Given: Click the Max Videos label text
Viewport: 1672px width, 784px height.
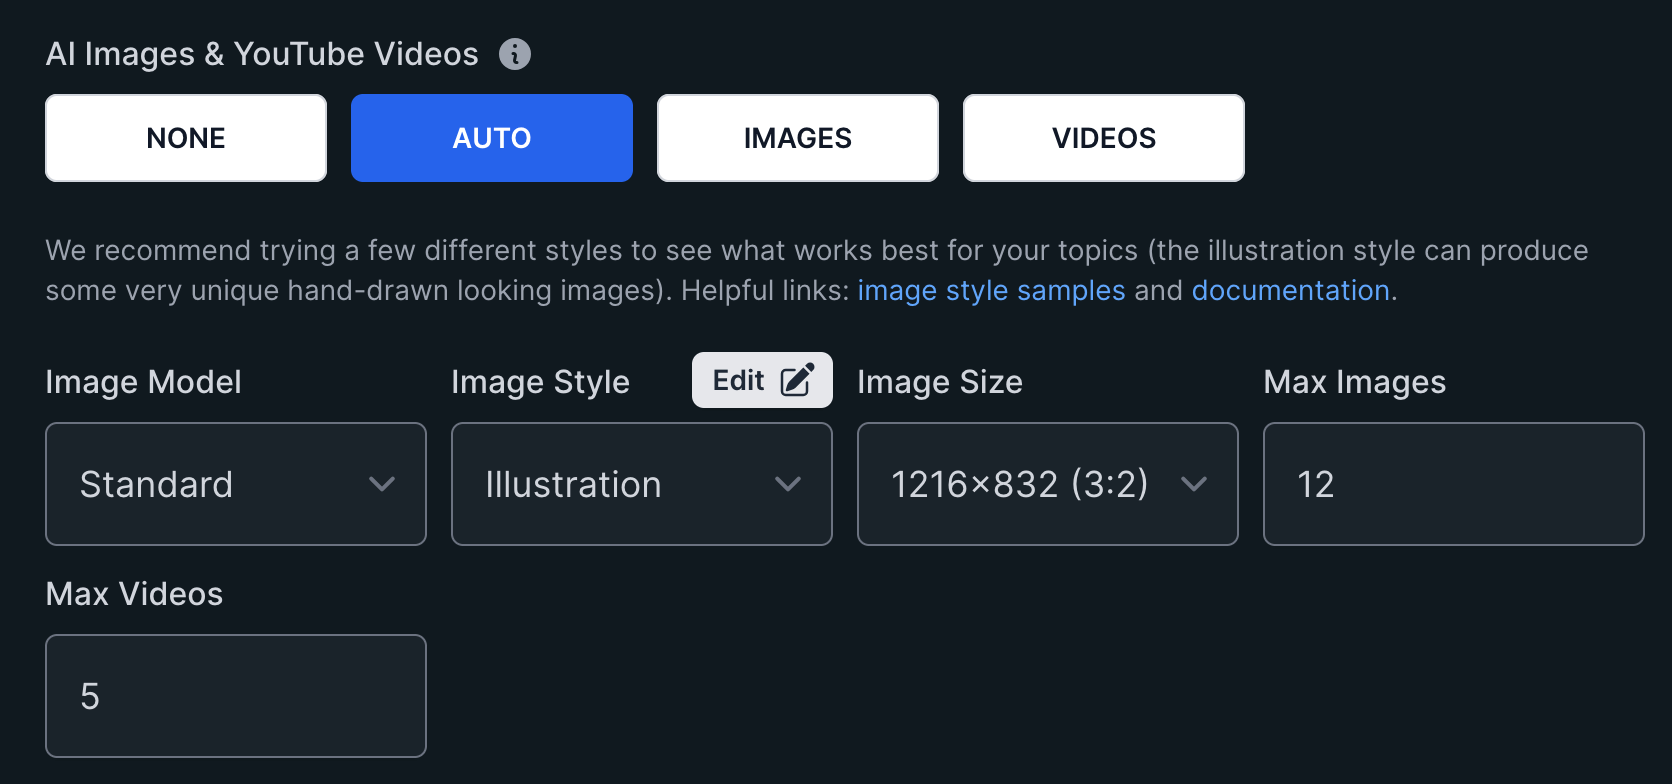Looking at the screenshot, I should click(135, 594).
